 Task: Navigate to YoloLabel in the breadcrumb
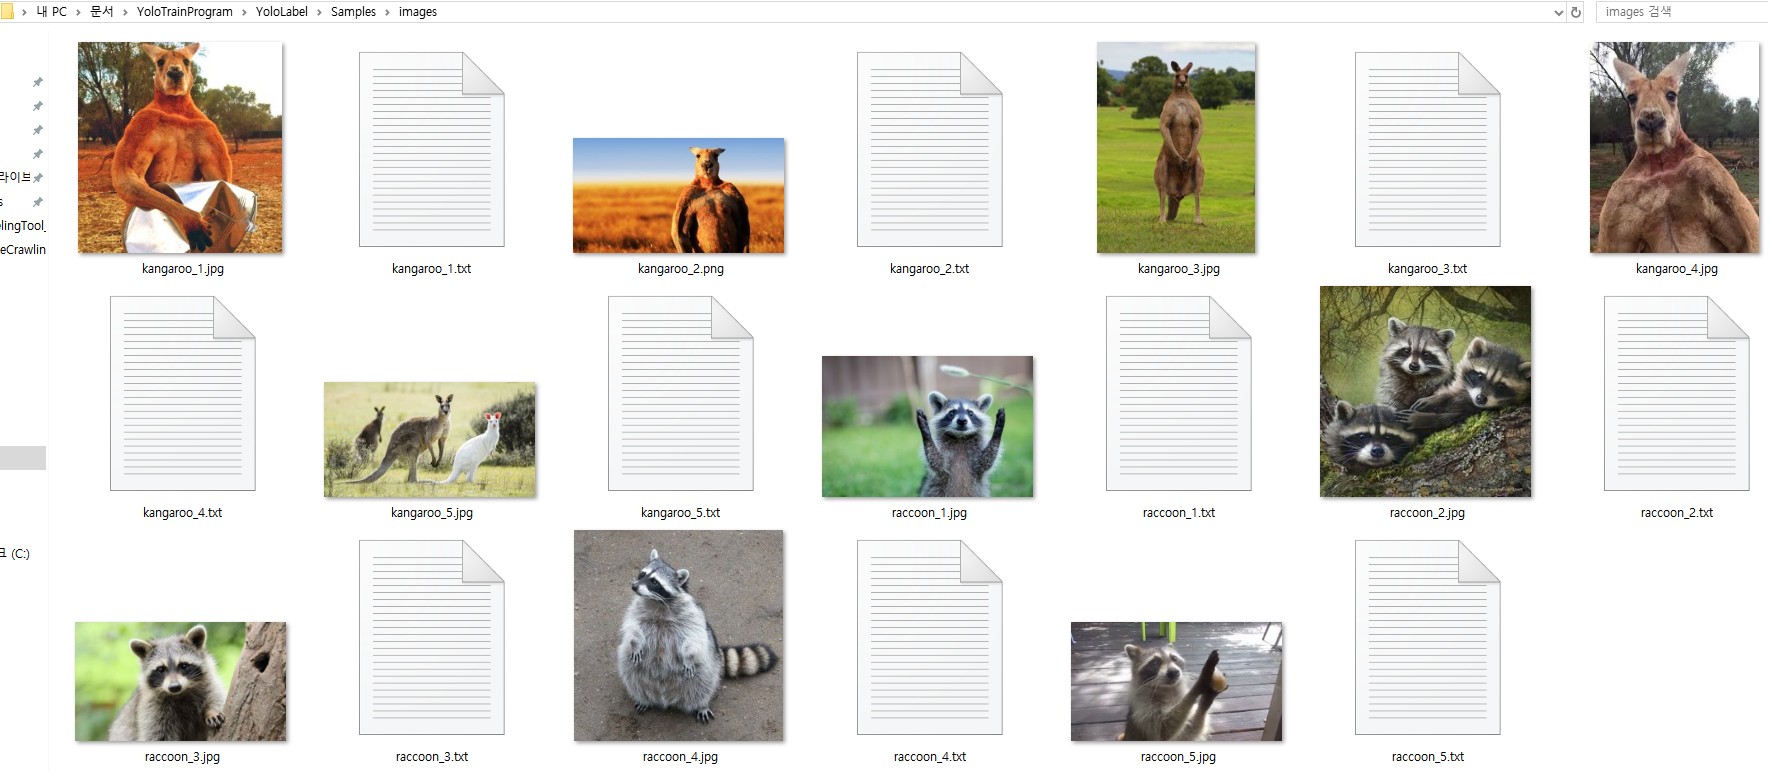[282, 12]
